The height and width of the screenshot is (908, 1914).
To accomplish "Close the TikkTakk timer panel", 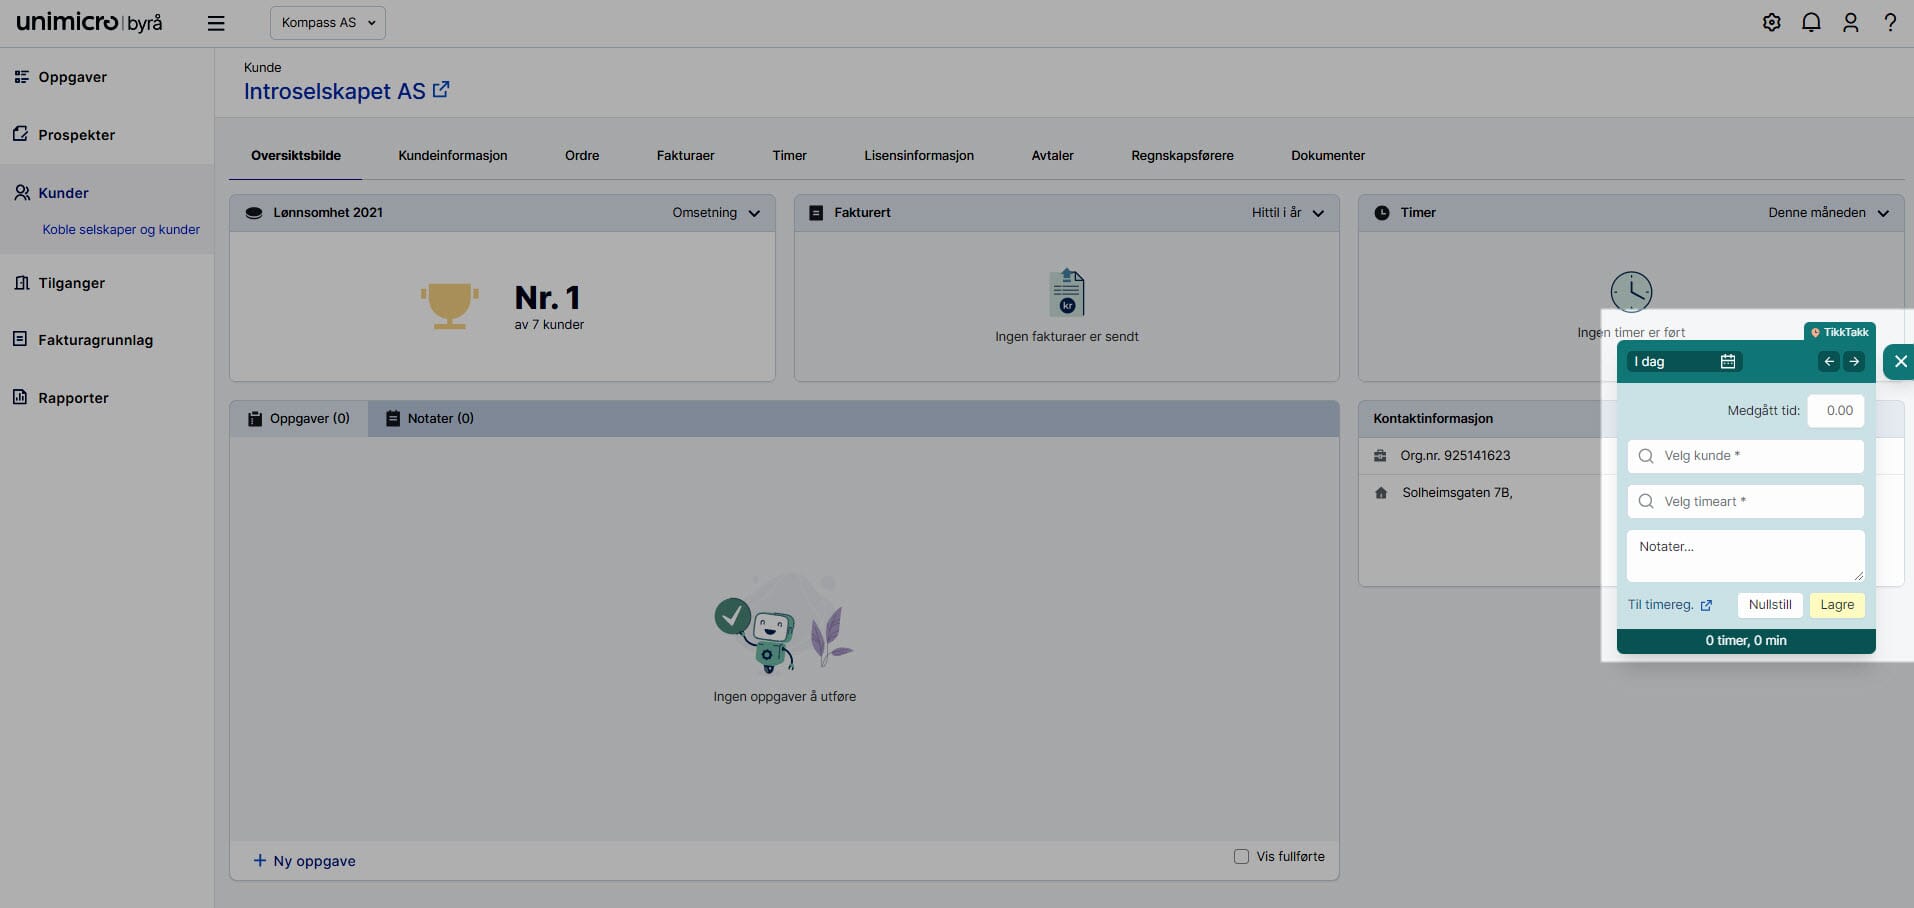I will (x=1900, y=361).
